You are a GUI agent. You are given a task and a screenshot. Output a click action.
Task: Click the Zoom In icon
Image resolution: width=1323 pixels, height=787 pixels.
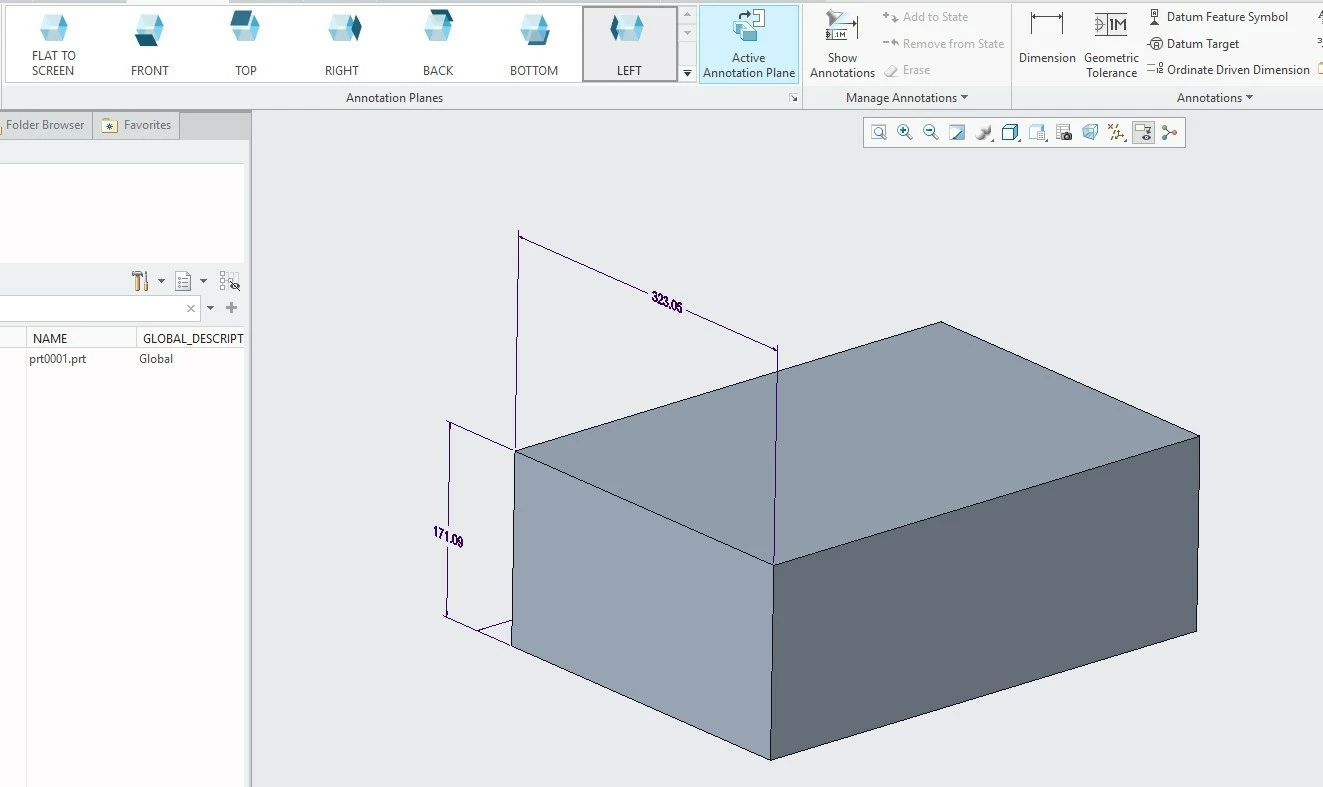tap(905, 132)
